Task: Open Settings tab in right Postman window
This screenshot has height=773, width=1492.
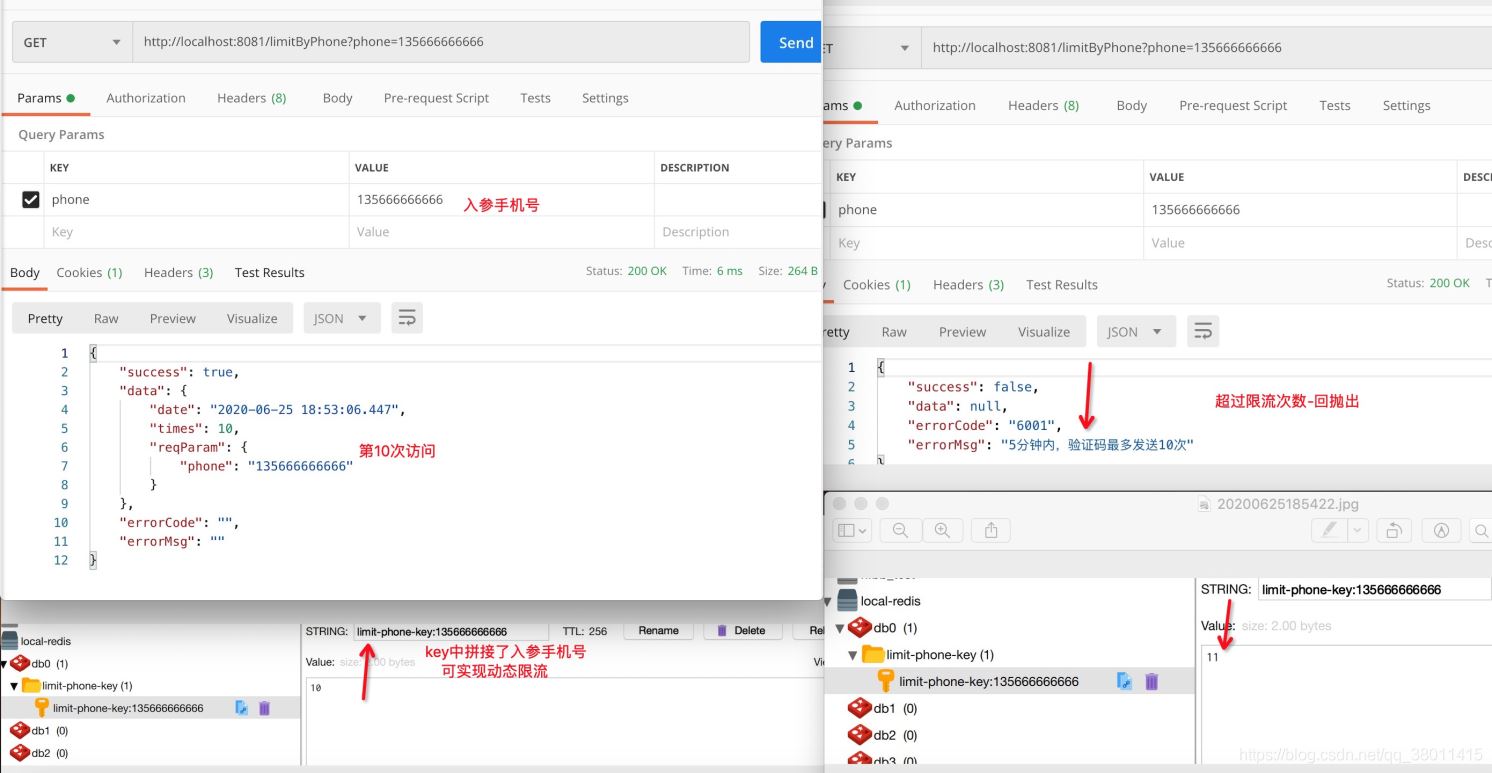Action: point(1406,105)
